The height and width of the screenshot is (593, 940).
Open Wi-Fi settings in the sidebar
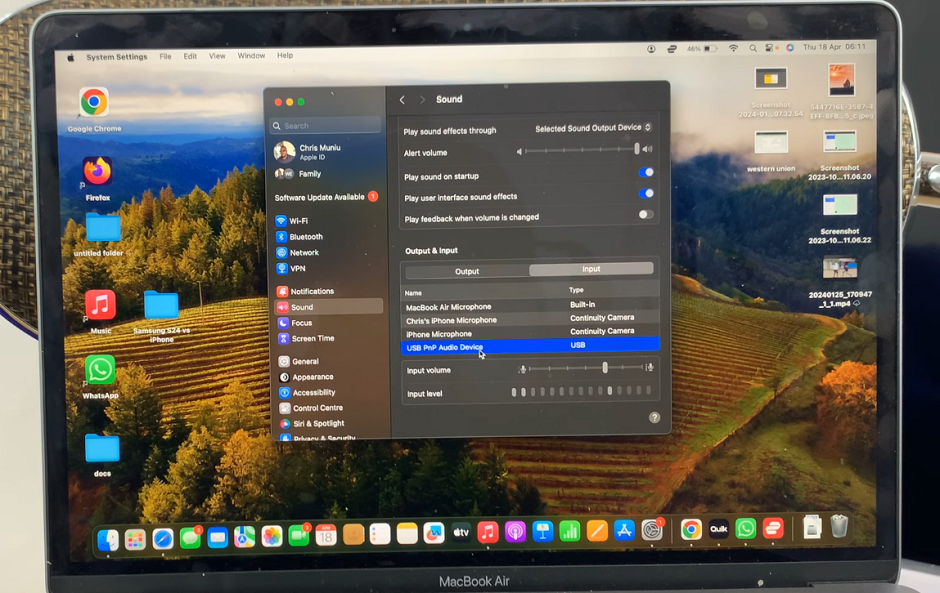coord(292,221)
